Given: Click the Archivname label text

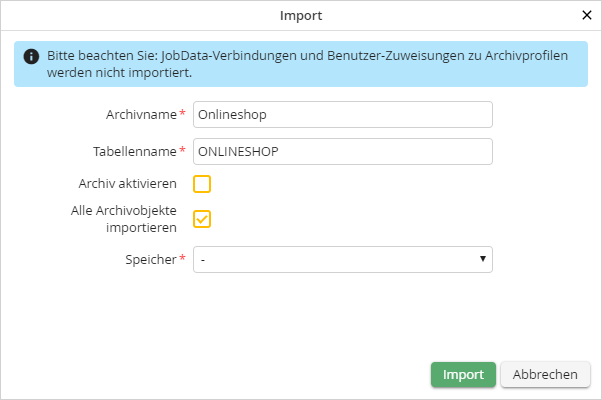Looking at the screenshot, I should 141,115.
